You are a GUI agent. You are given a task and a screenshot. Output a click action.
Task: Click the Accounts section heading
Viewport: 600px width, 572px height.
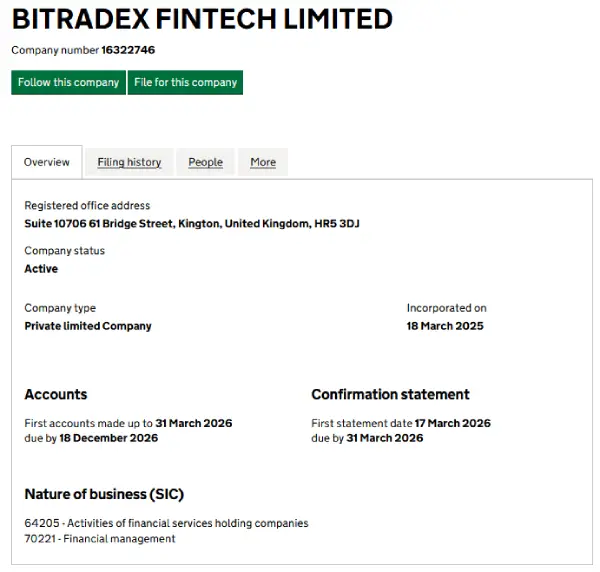point(56,394)
